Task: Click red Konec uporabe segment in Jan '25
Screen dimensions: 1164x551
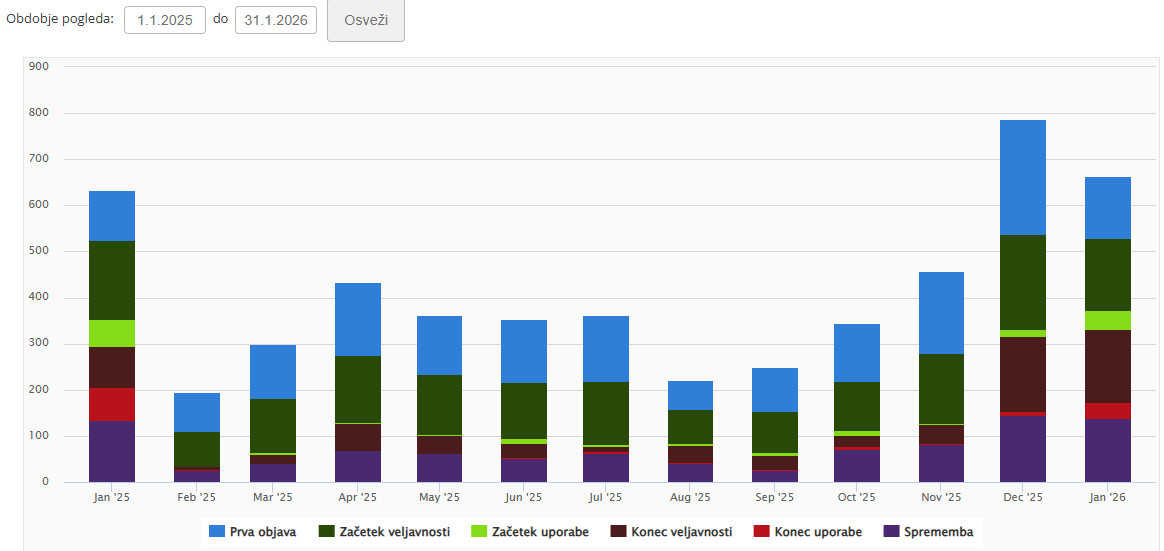Action: (112, 404)
